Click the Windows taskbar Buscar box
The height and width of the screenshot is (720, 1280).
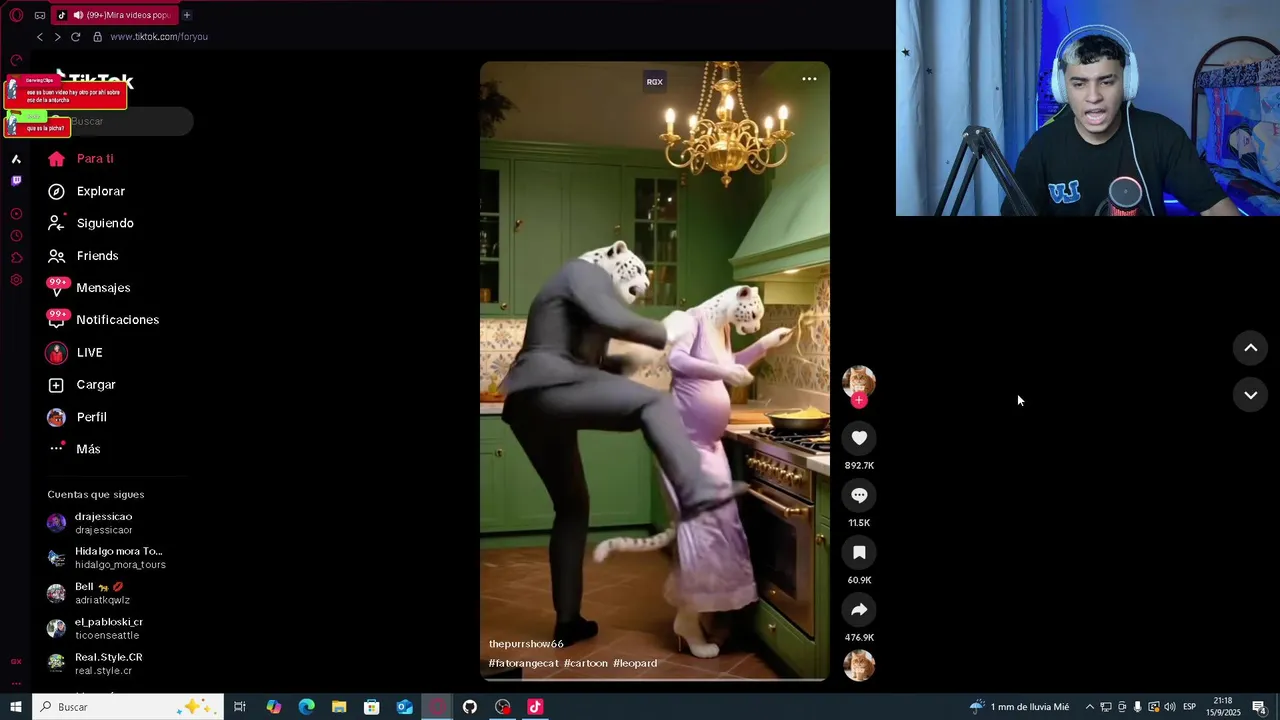point(128,707)
